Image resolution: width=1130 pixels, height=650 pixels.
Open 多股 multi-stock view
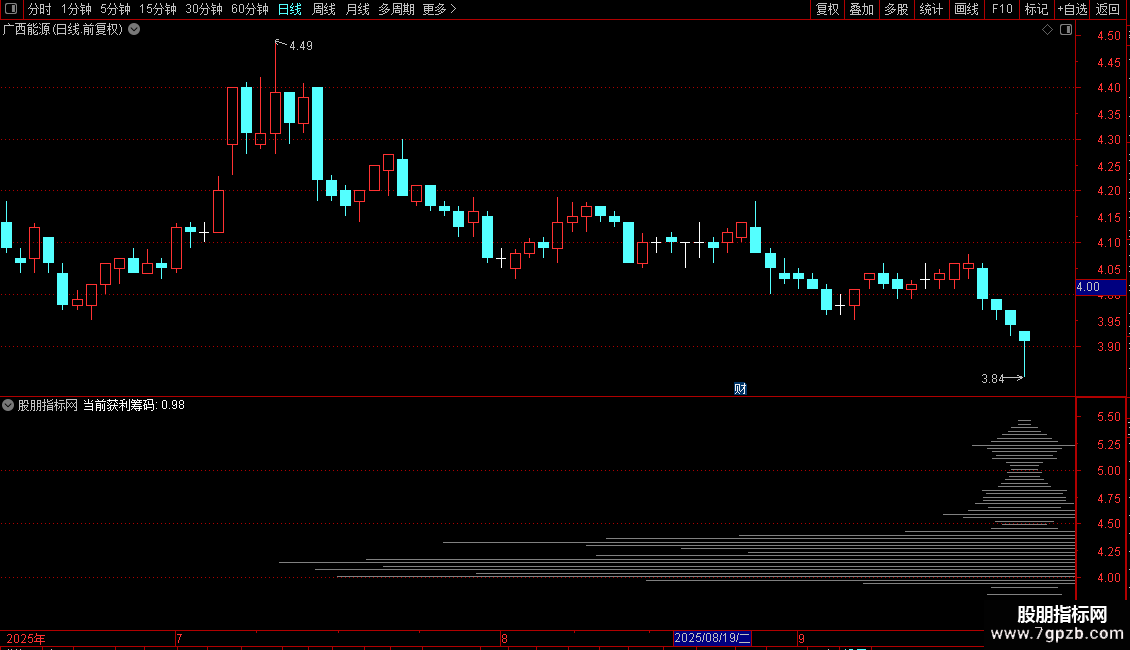896,9
